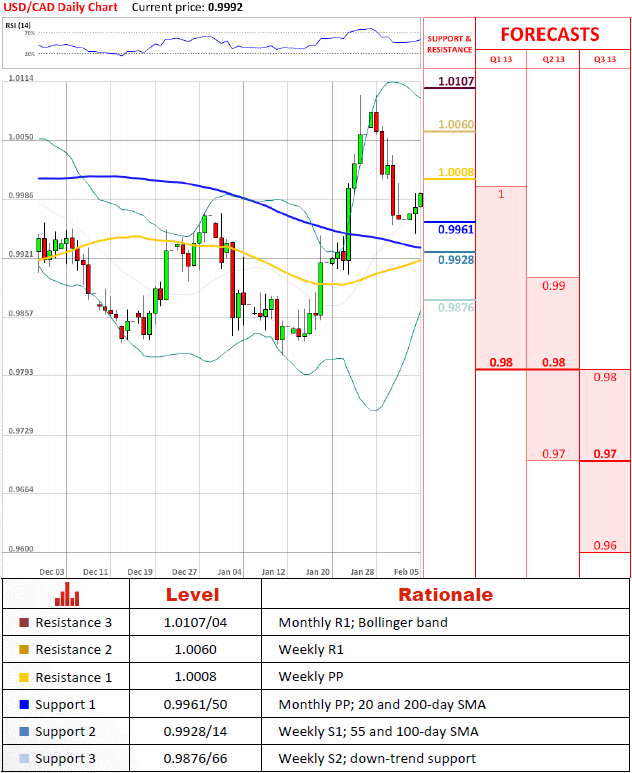Click the 1.0107 resistance level label
Screen dimensions: 632x773
point(456,81)
